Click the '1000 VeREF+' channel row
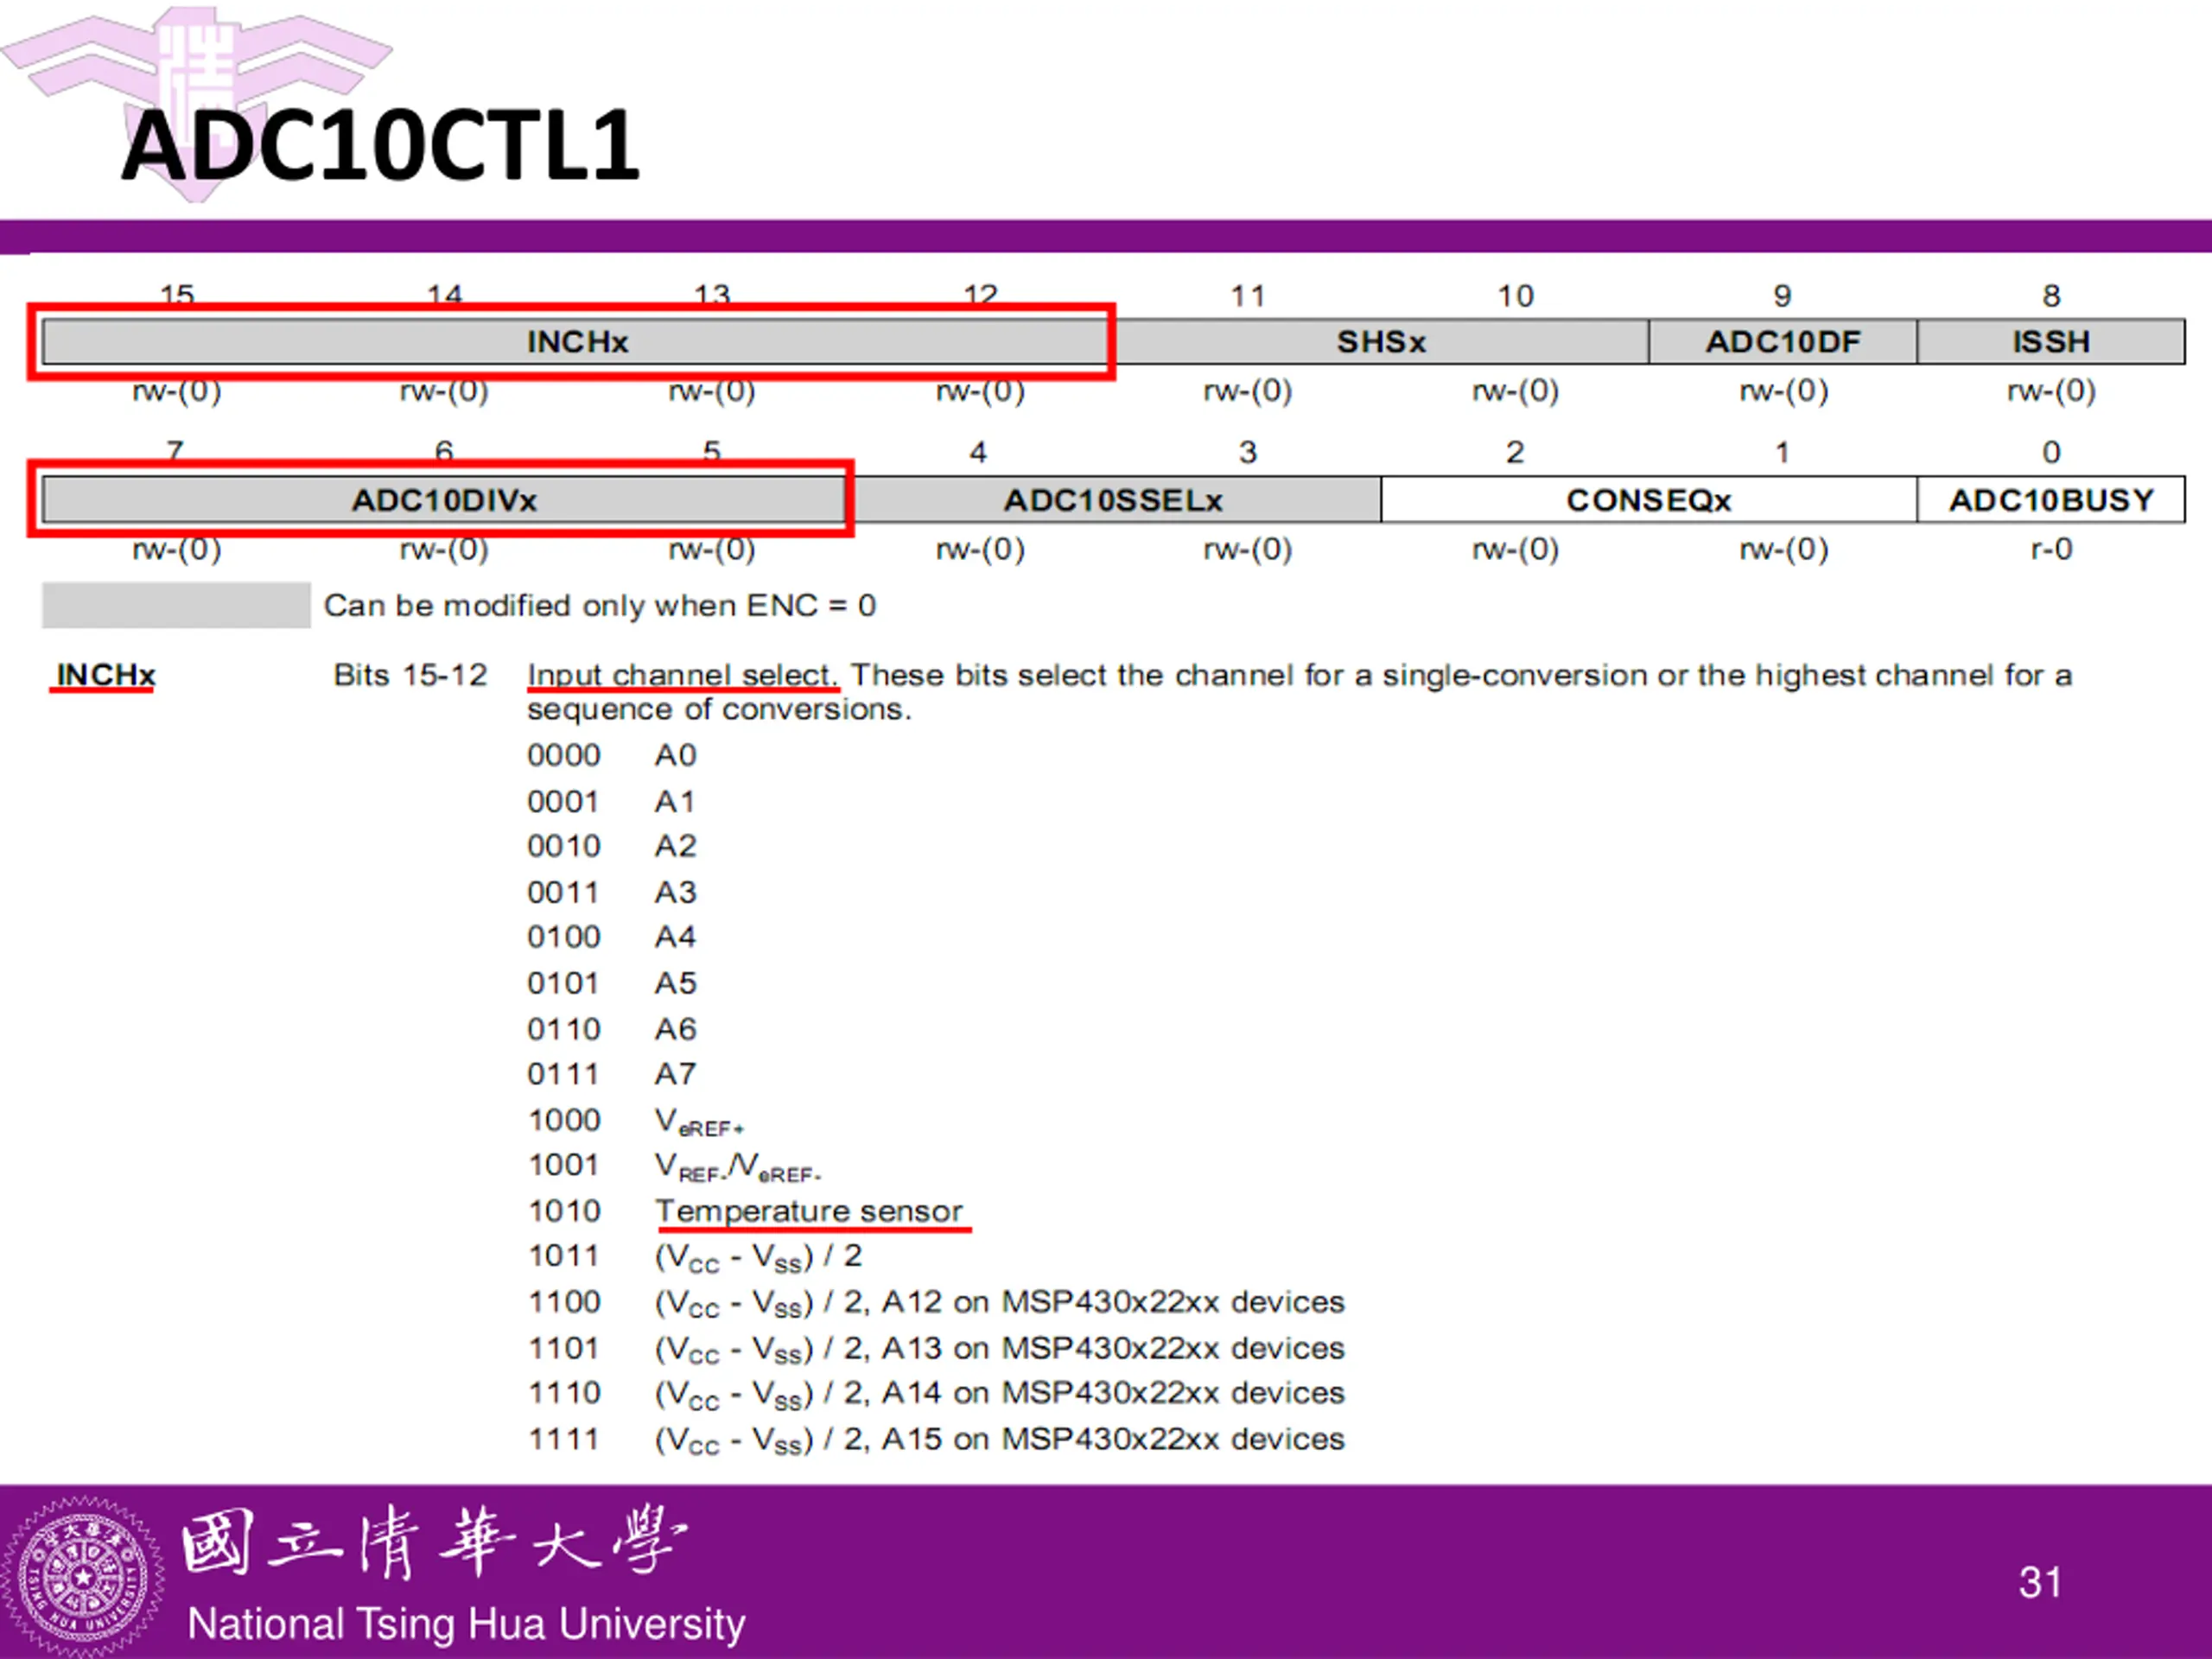This screenshot has width=2212, height=1659. (x=636, y=1121)
